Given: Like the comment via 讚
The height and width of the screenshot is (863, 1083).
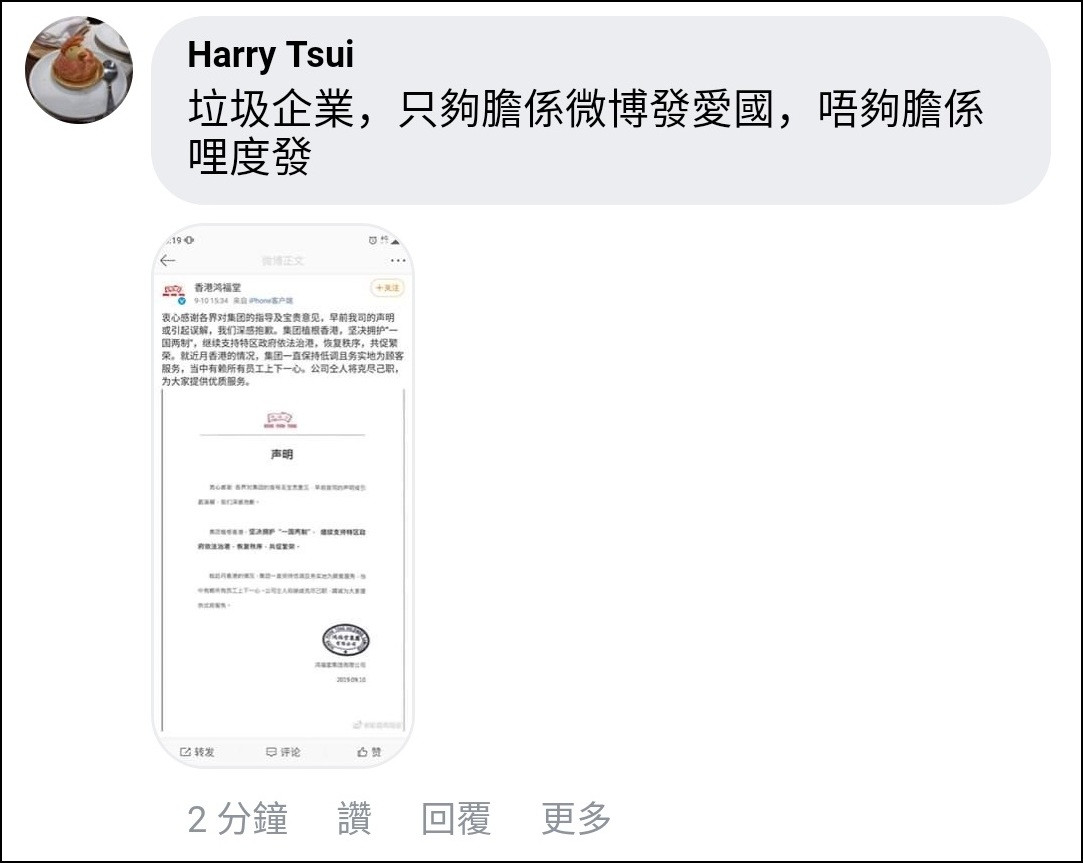Looking at the screenshot, I should point(354,818).
